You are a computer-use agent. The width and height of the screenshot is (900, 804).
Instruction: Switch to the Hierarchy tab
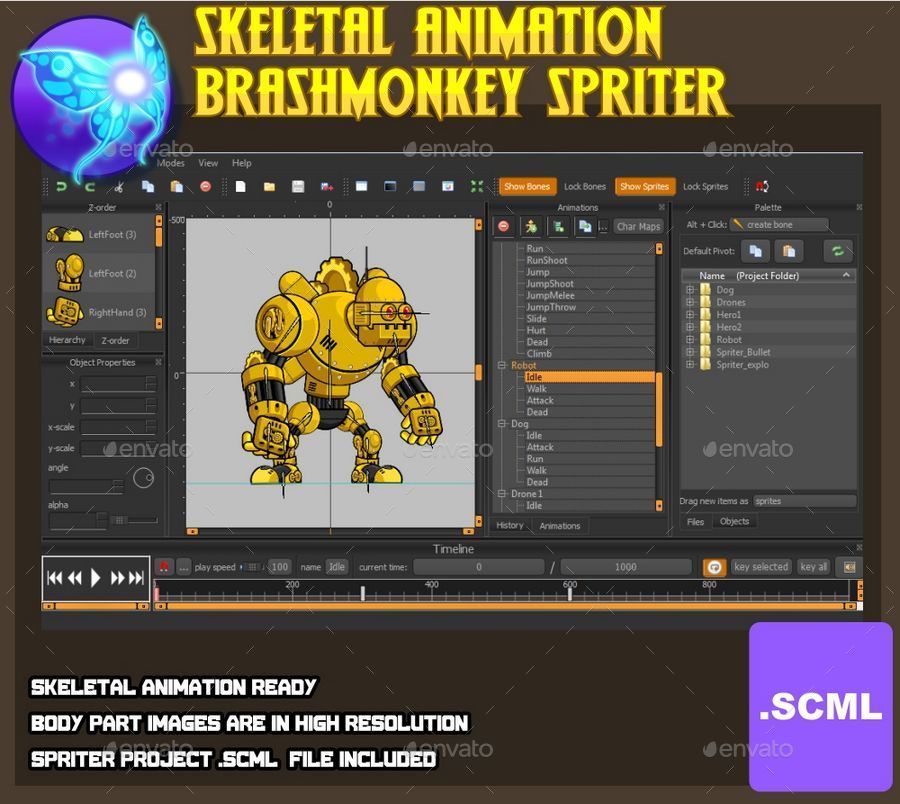[66, 340]
